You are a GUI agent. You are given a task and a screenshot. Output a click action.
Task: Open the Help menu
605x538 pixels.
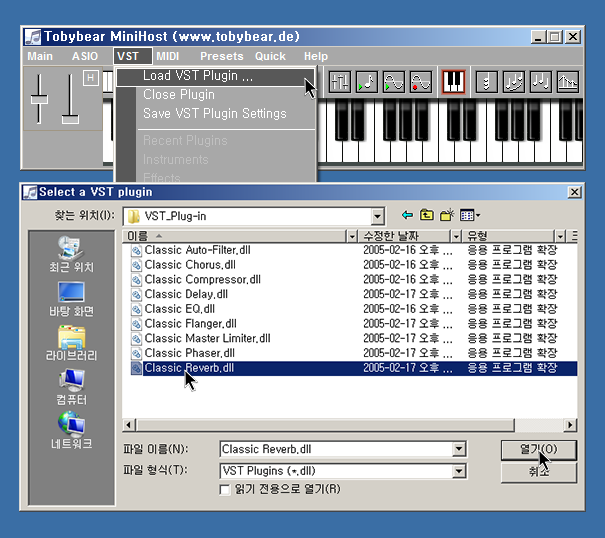(x=316, y=56)
